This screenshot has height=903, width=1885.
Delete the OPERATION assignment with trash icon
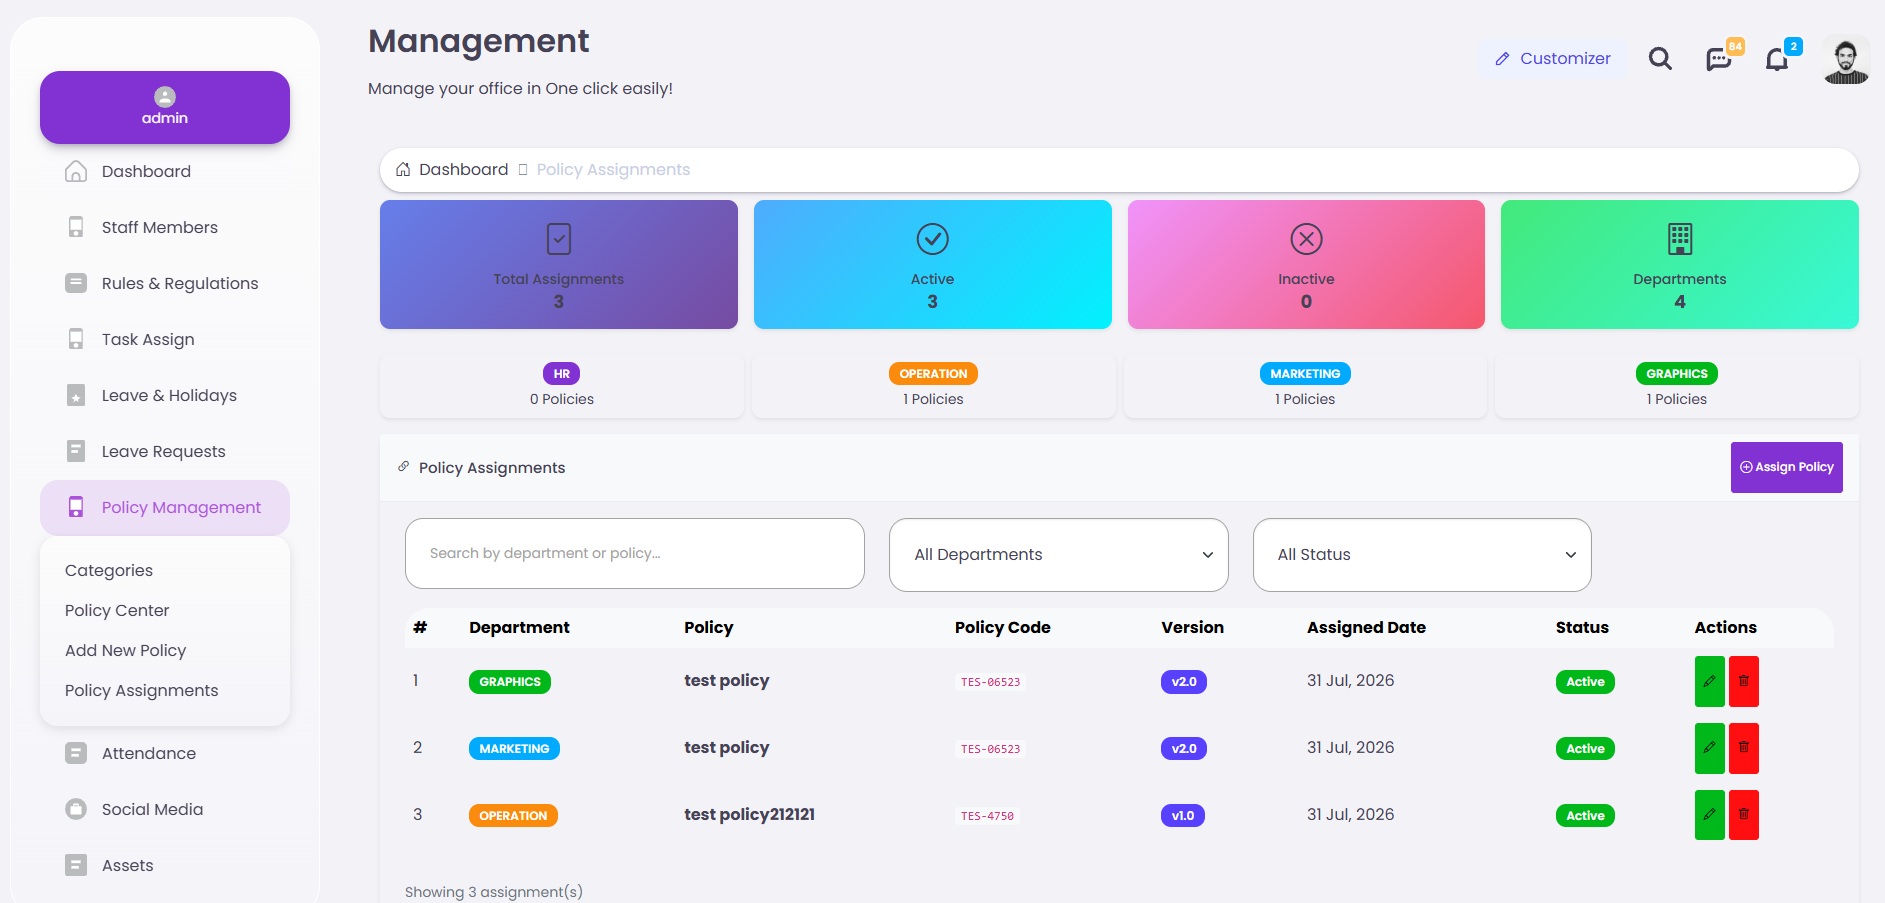coord(1744,815)
